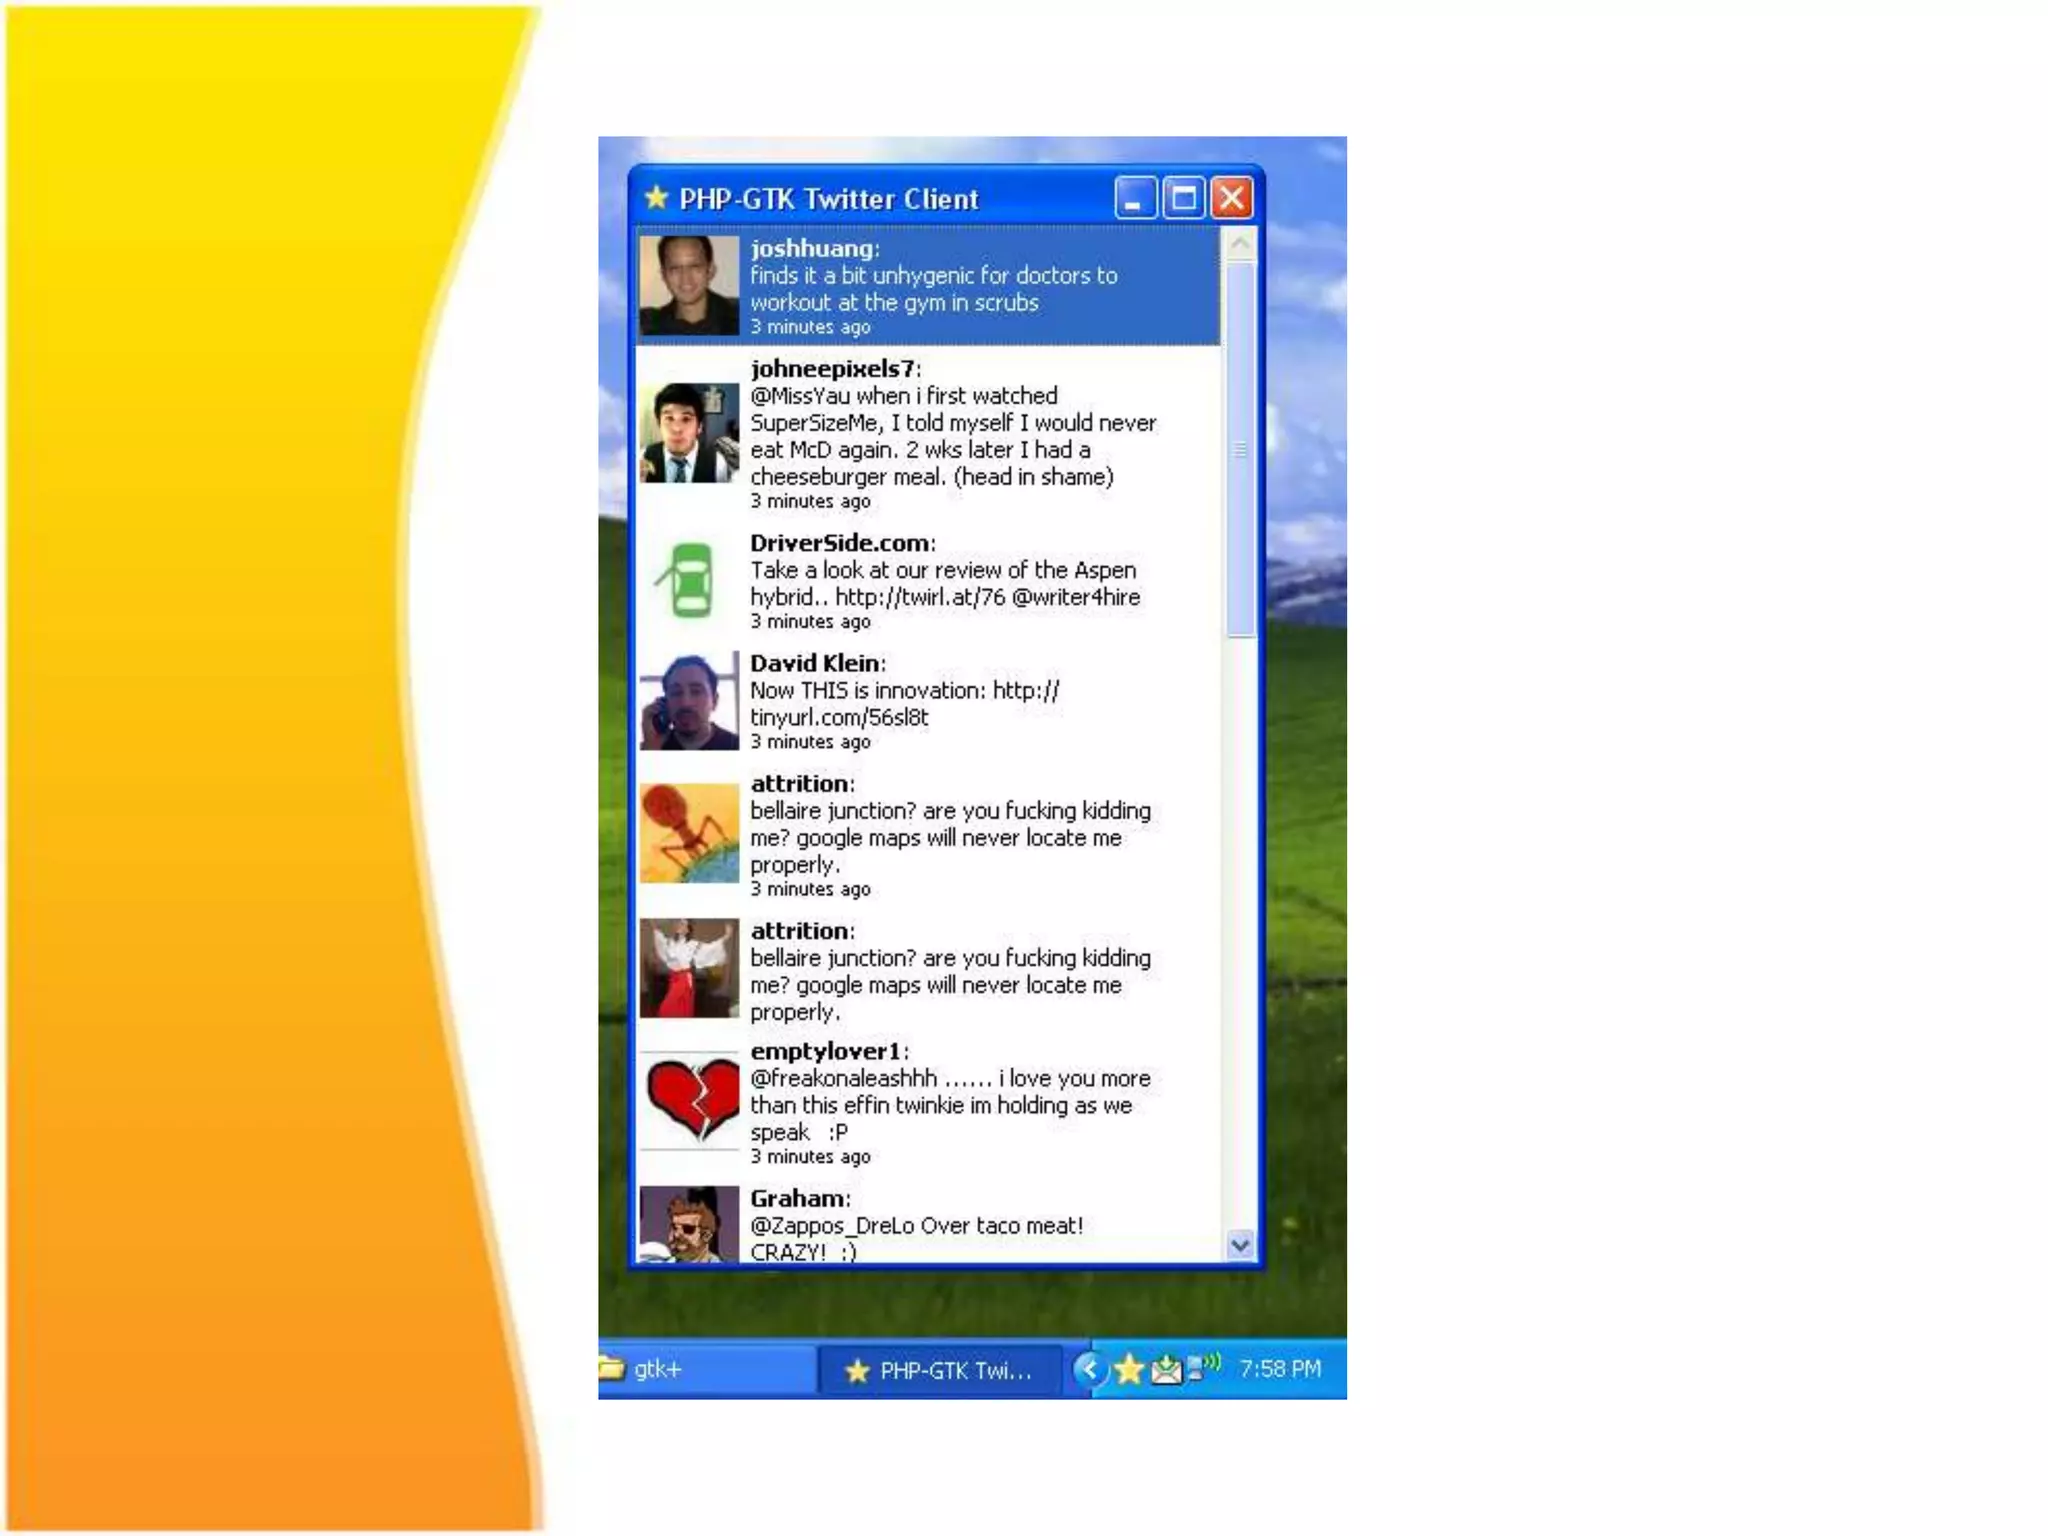Click the vertical scrollbar thumb
This screenshot has width=2048, height=1536.
[1240, 450]
